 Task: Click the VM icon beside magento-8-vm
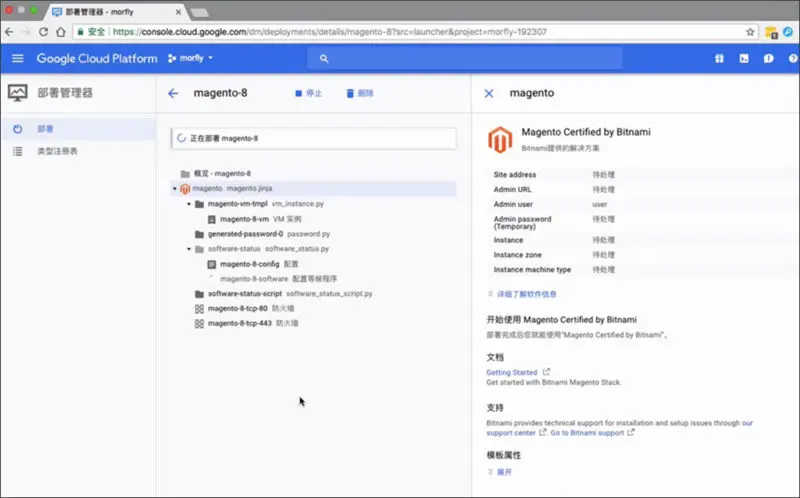212,219
